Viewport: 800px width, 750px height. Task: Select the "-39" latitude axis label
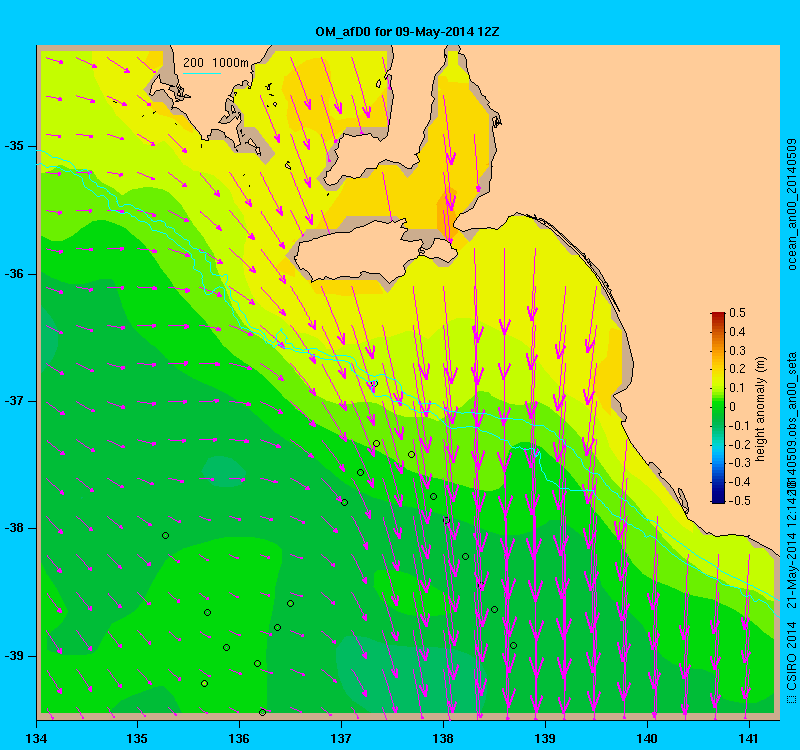pyautogui.click(x=14, y=656)
